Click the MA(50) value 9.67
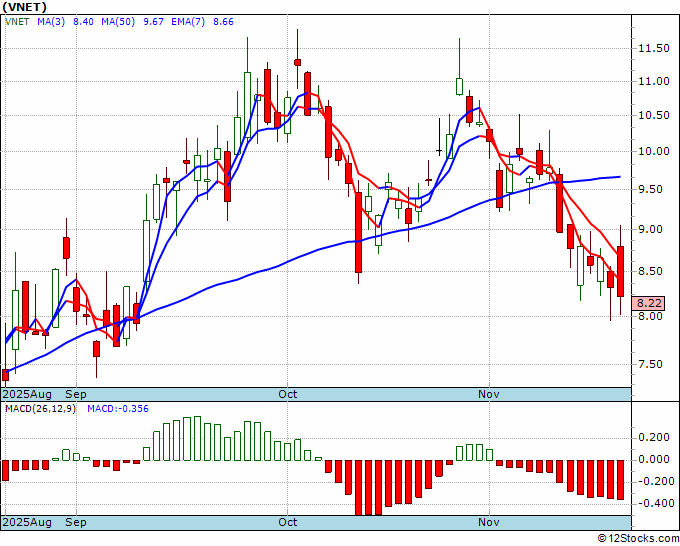The height and width of the screenshot is (546, 680). [x=153, y=22]
